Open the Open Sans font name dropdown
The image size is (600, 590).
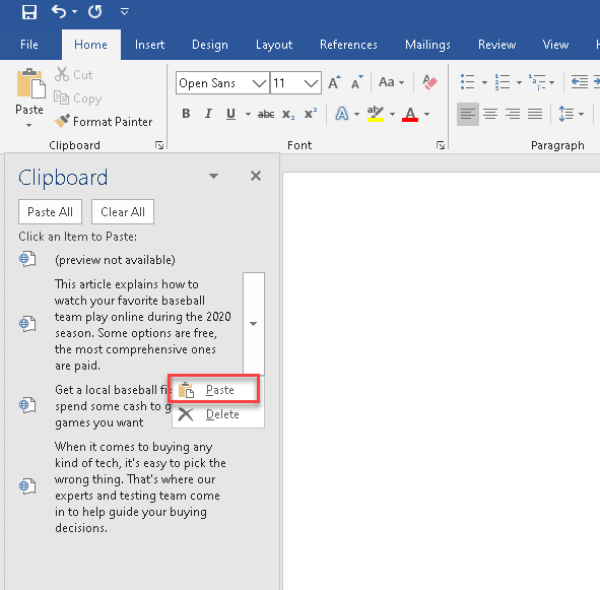(260, 83)
